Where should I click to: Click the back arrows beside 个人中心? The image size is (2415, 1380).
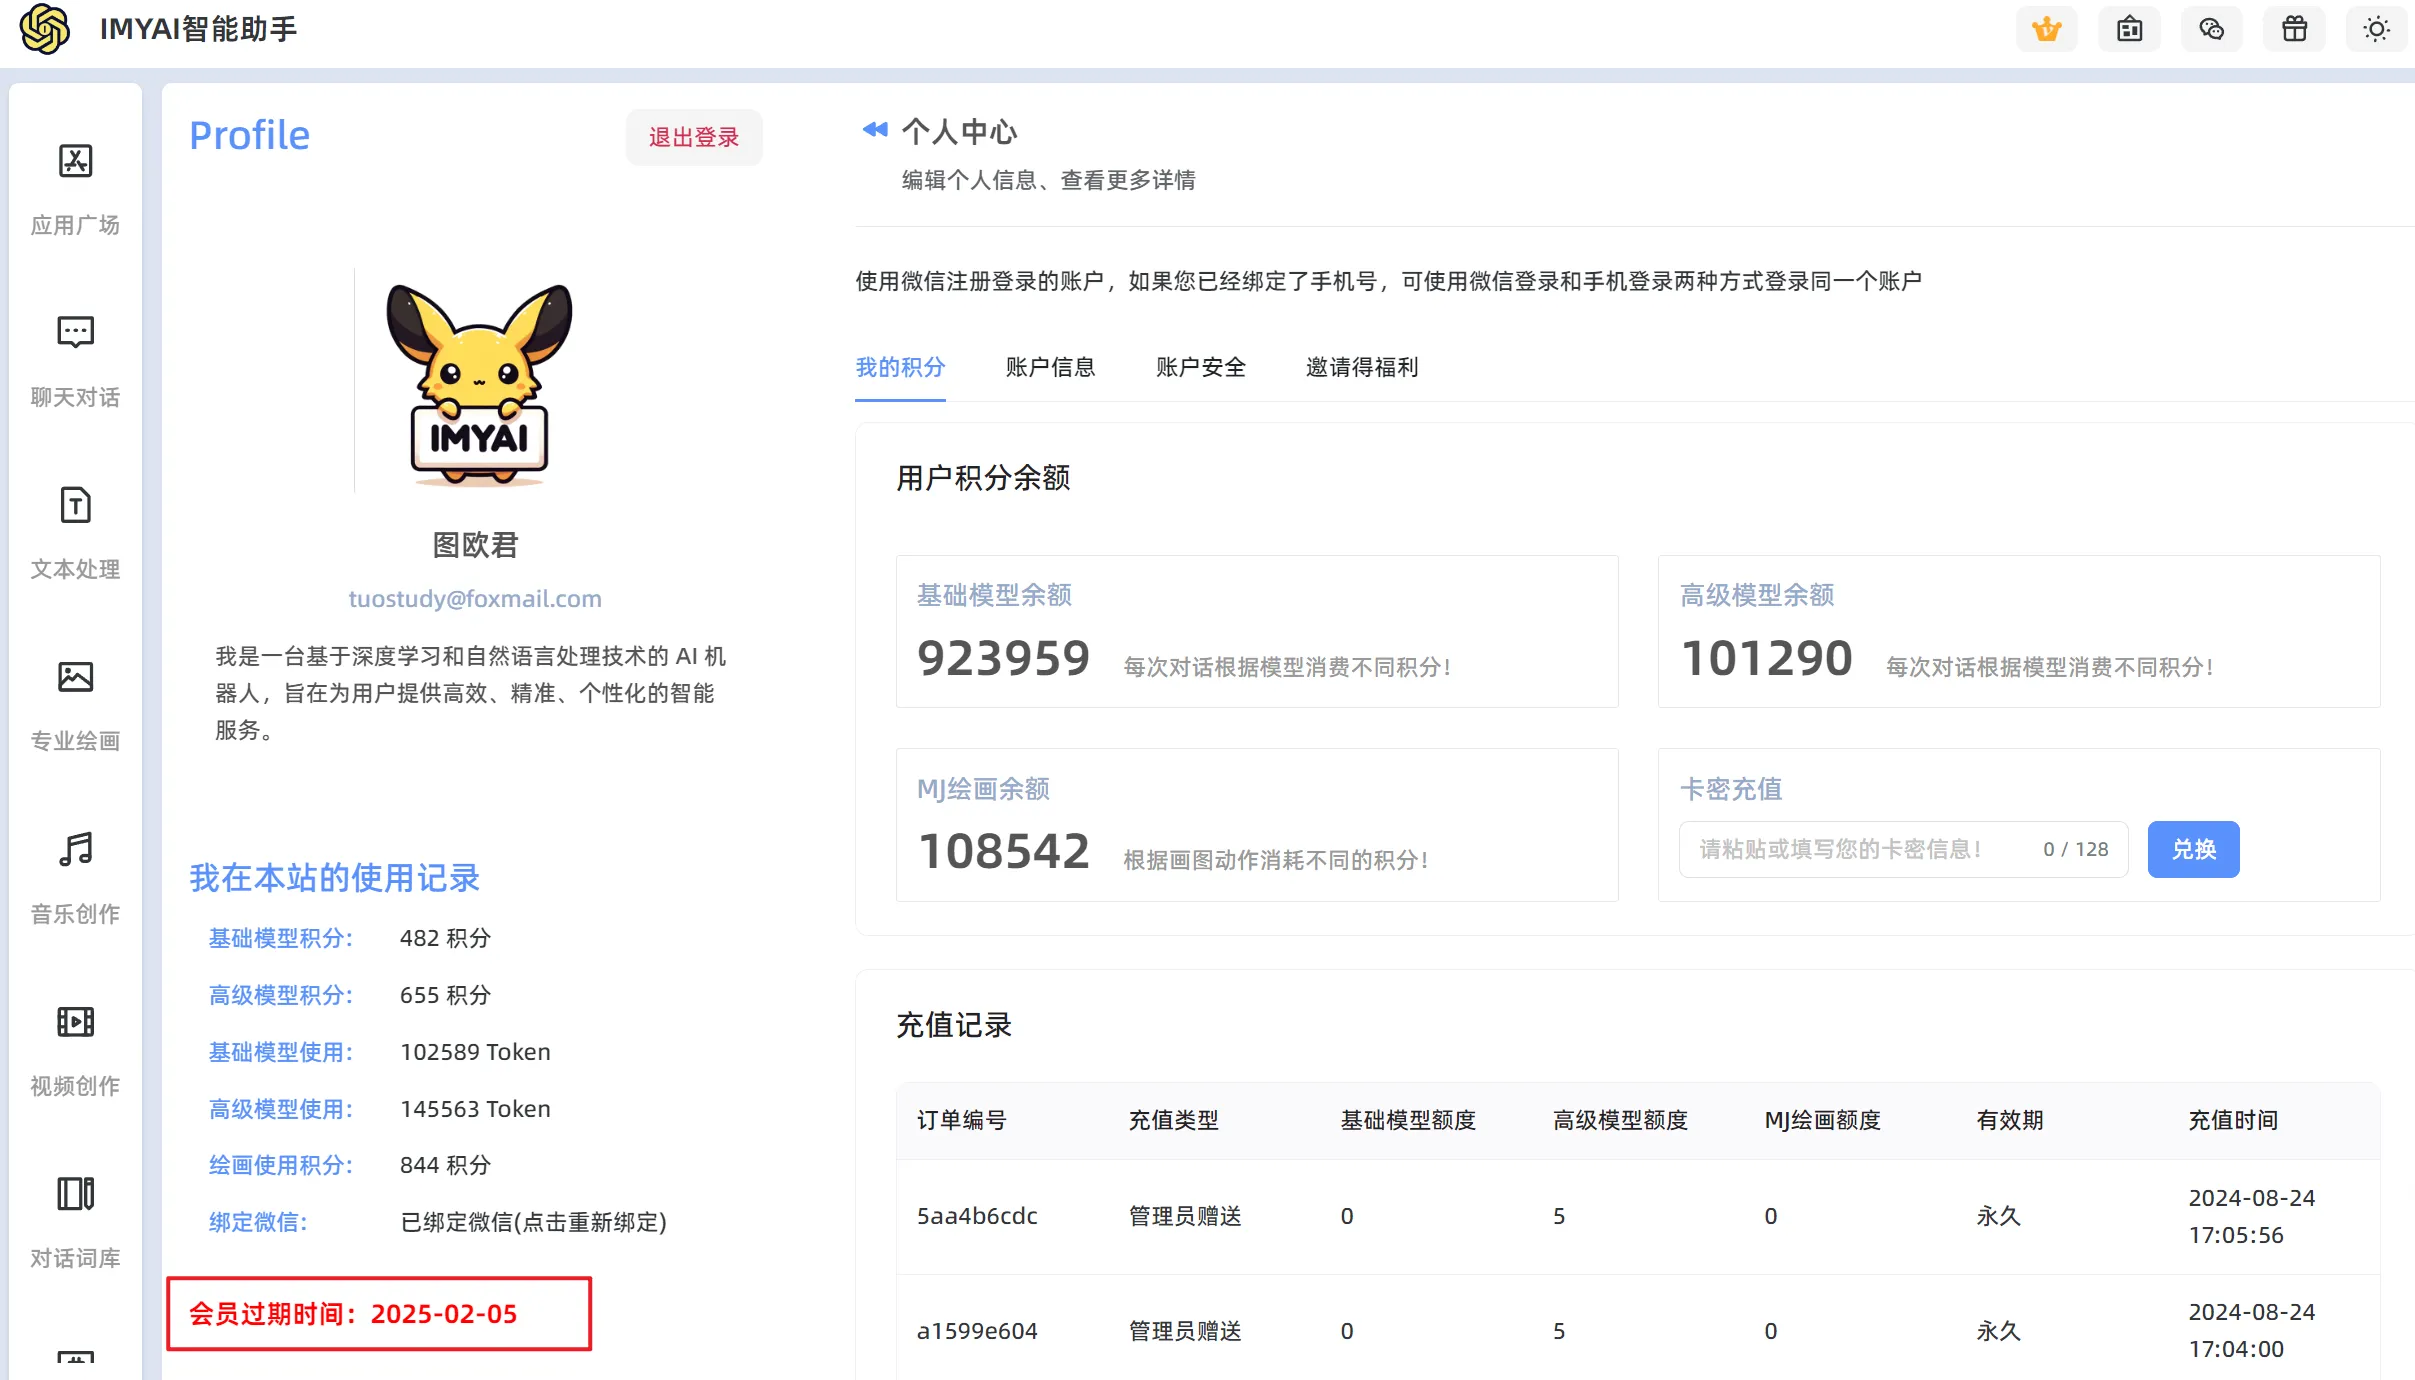pyautogui.click(x=875, y=130)
